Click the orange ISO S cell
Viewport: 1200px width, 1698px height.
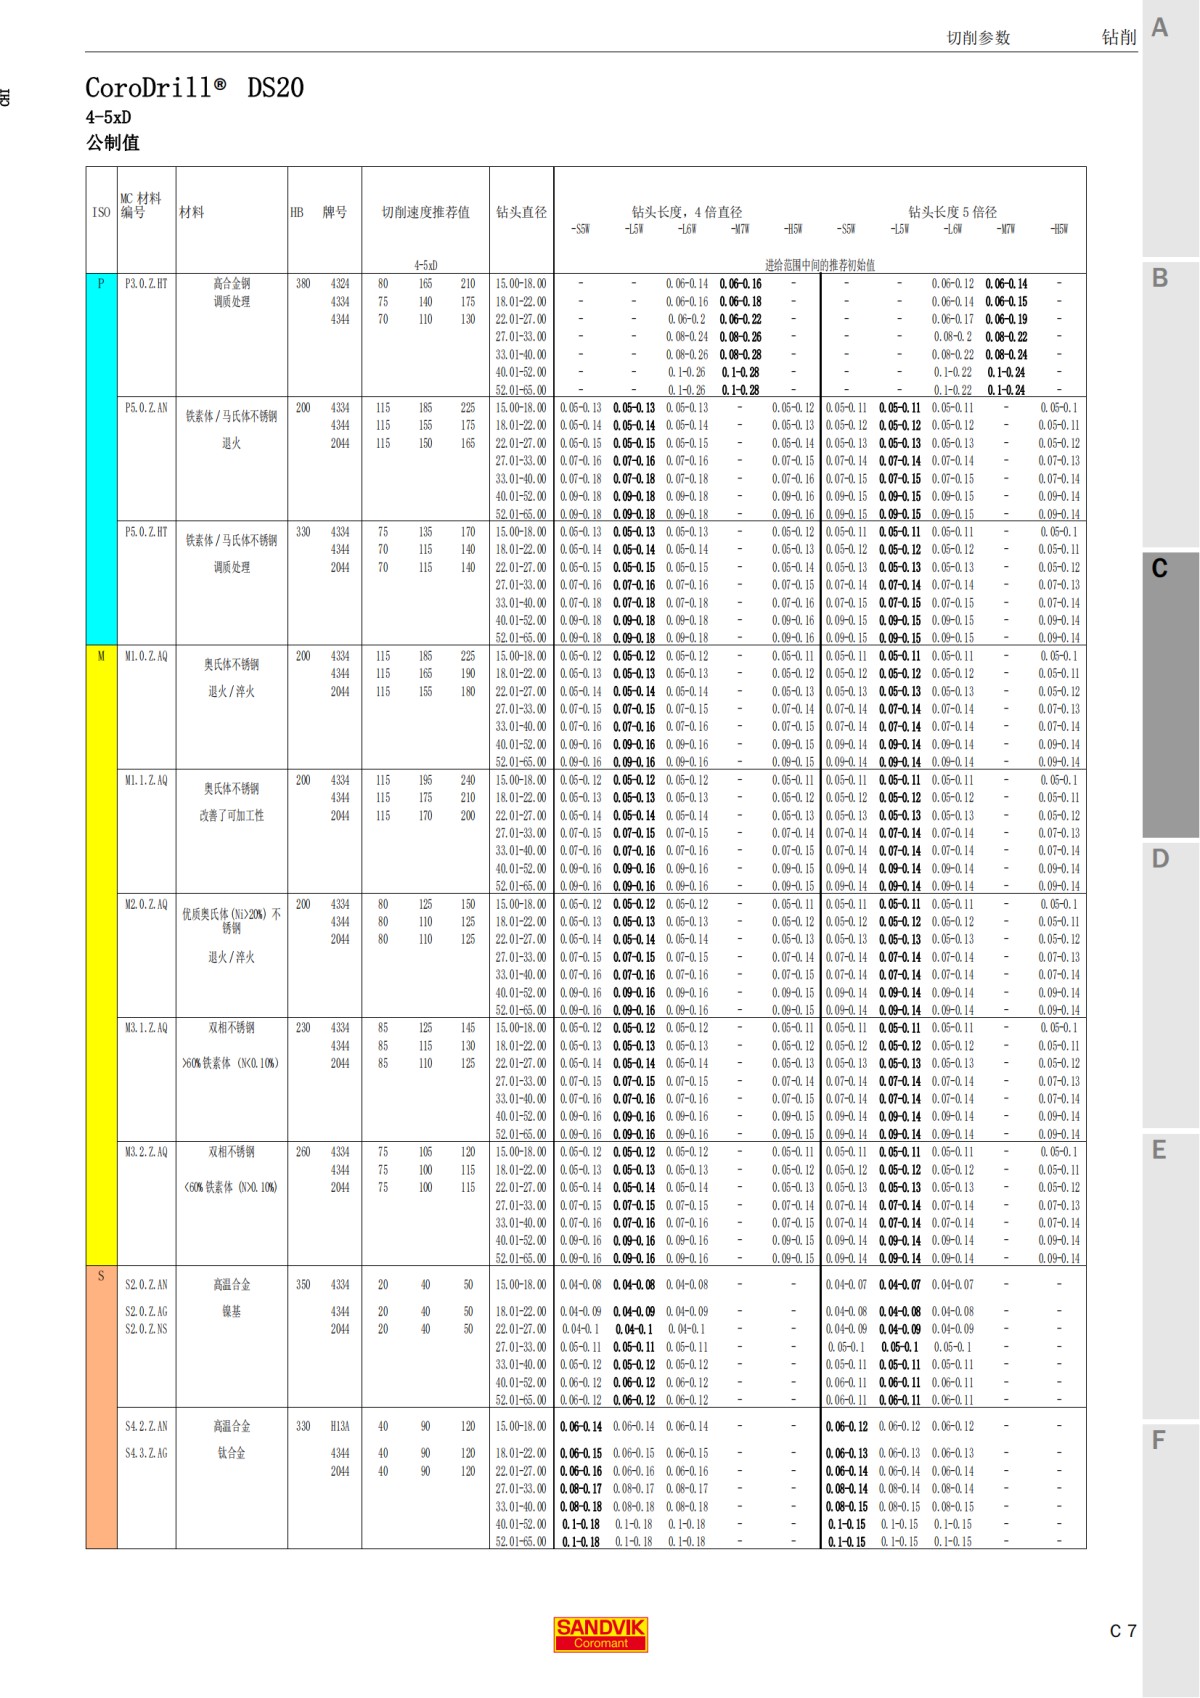pos(102,1407)
